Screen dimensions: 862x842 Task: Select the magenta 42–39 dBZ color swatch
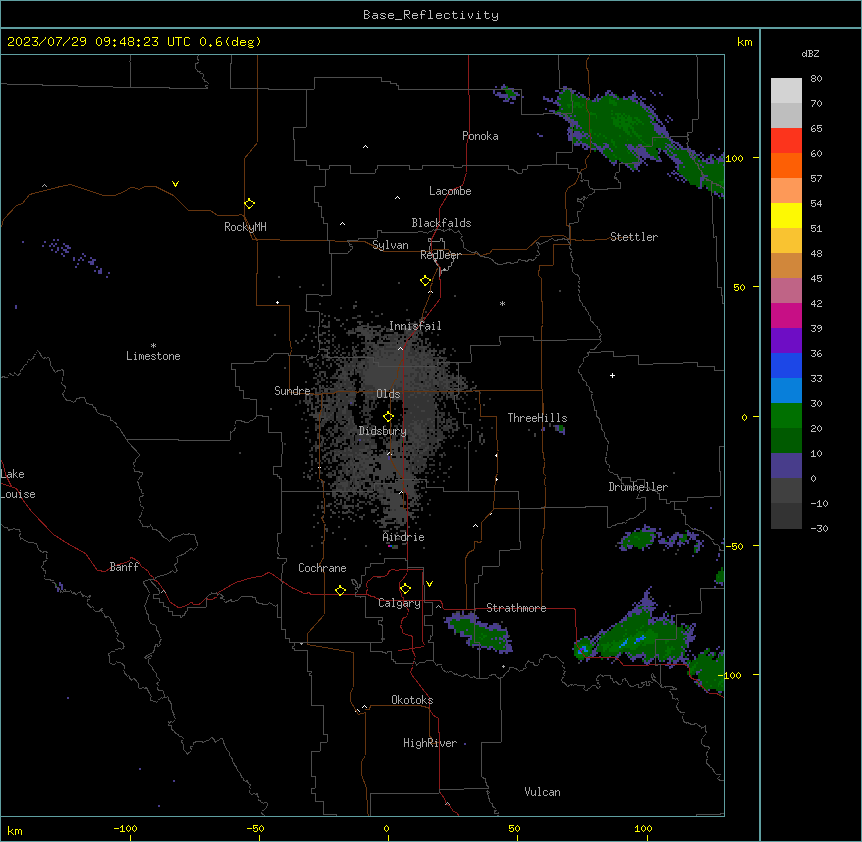click(x=786, y=315)
